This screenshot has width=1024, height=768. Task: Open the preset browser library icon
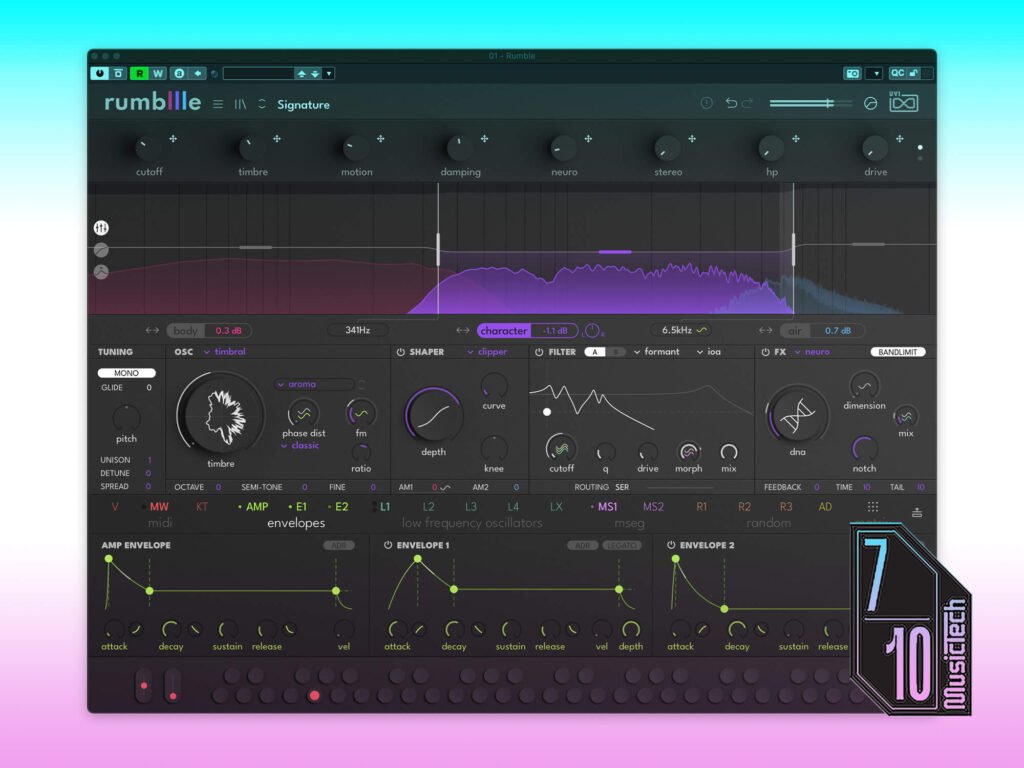tap(240, 104)
